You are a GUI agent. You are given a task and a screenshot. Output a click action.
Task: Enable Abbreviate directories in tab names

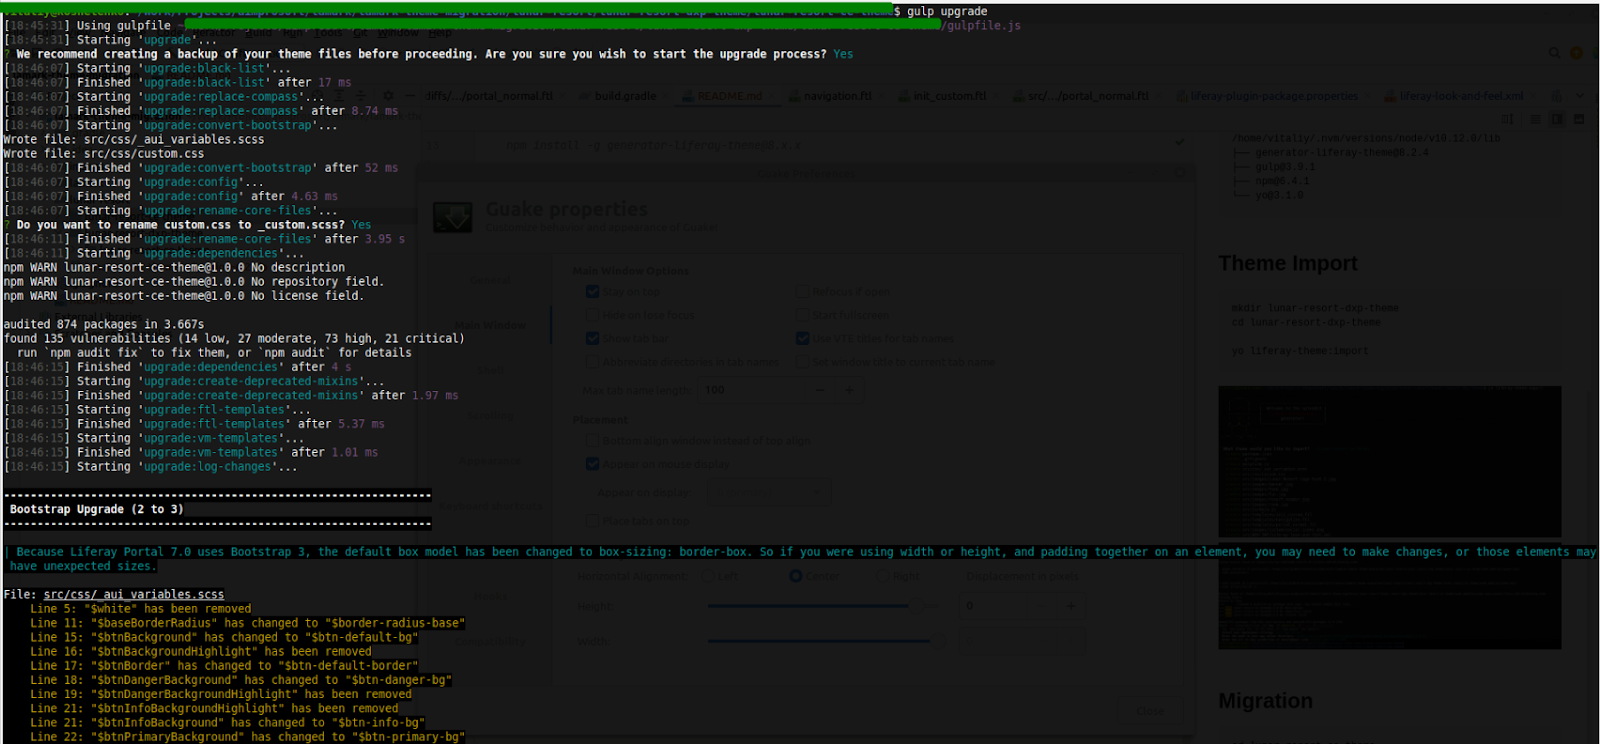point(592,361)
